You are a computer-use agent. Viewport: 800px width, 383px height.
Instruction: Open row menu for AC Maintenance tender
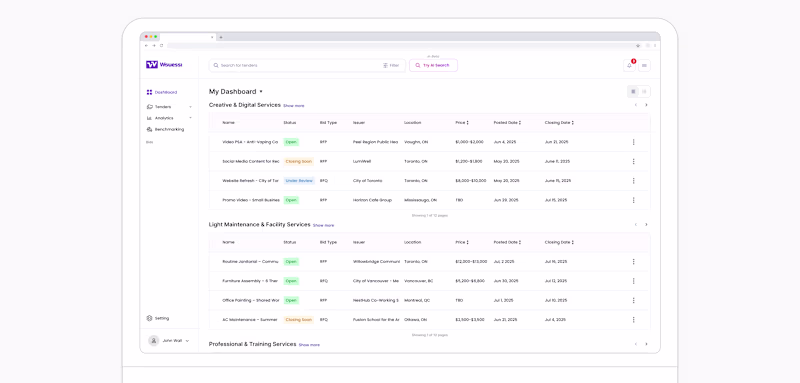634,320
